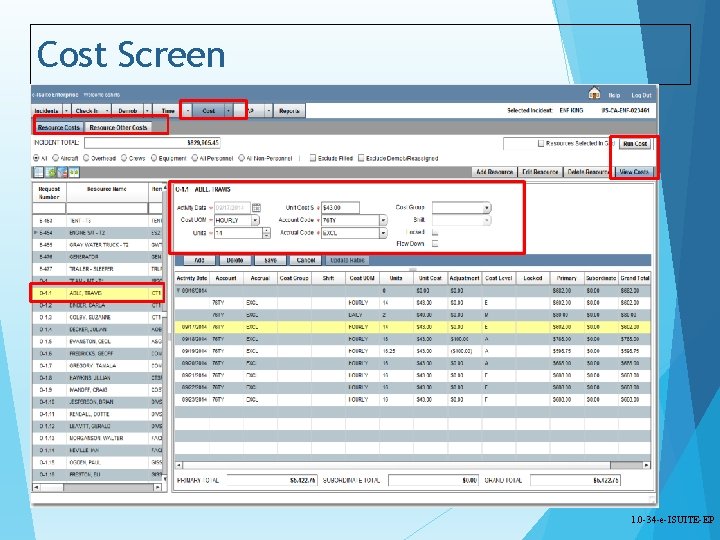Select the All Non-Personnel radio filter
Screen dimensions: 720x540
242,158
